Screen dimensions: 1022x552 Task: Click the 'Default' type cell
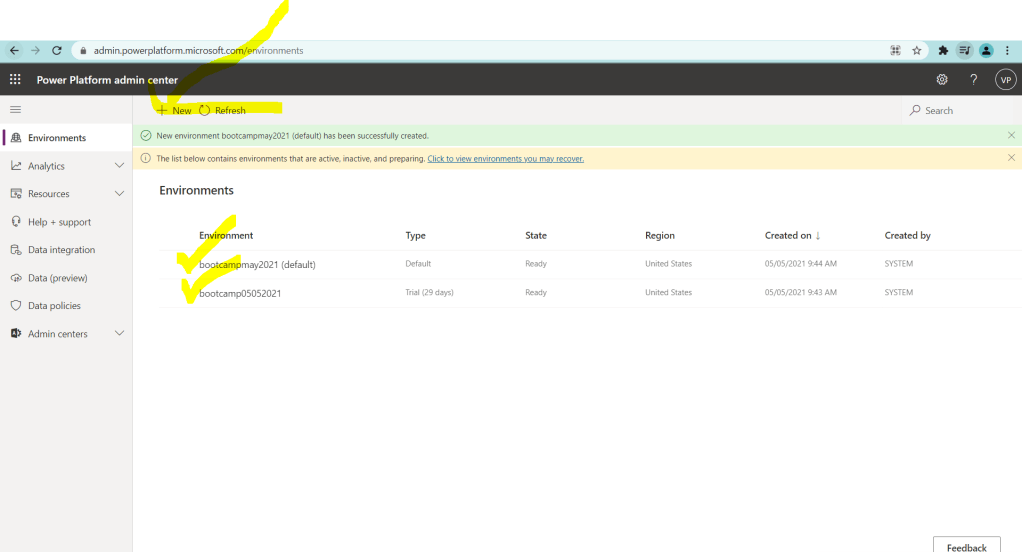coord(418,263)
